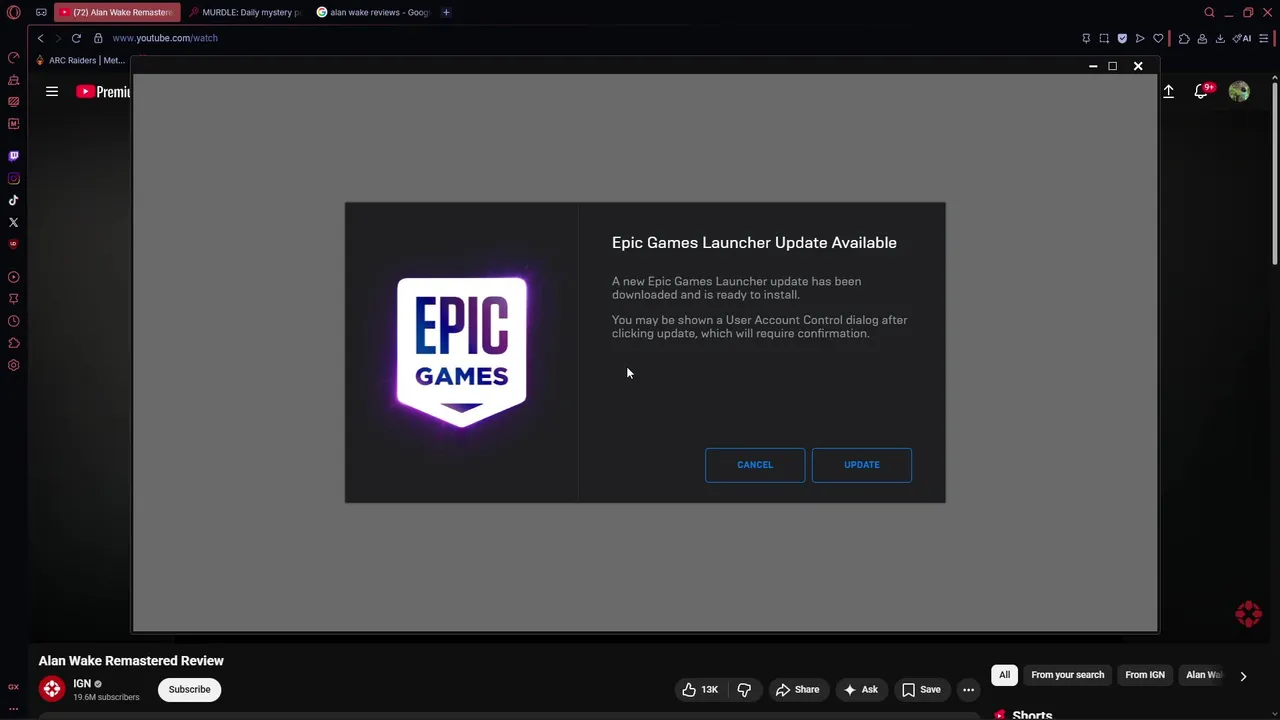The height and width of the screenshot is (720, 1280).
Task: Select the From your search chip
Action: coord(1068,675)
